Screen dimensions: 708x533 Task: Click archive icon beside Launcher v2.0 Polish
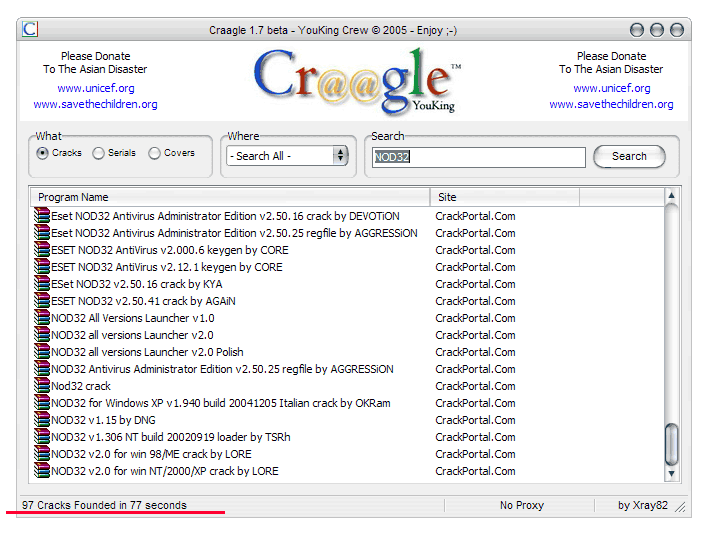click(42, 351)
